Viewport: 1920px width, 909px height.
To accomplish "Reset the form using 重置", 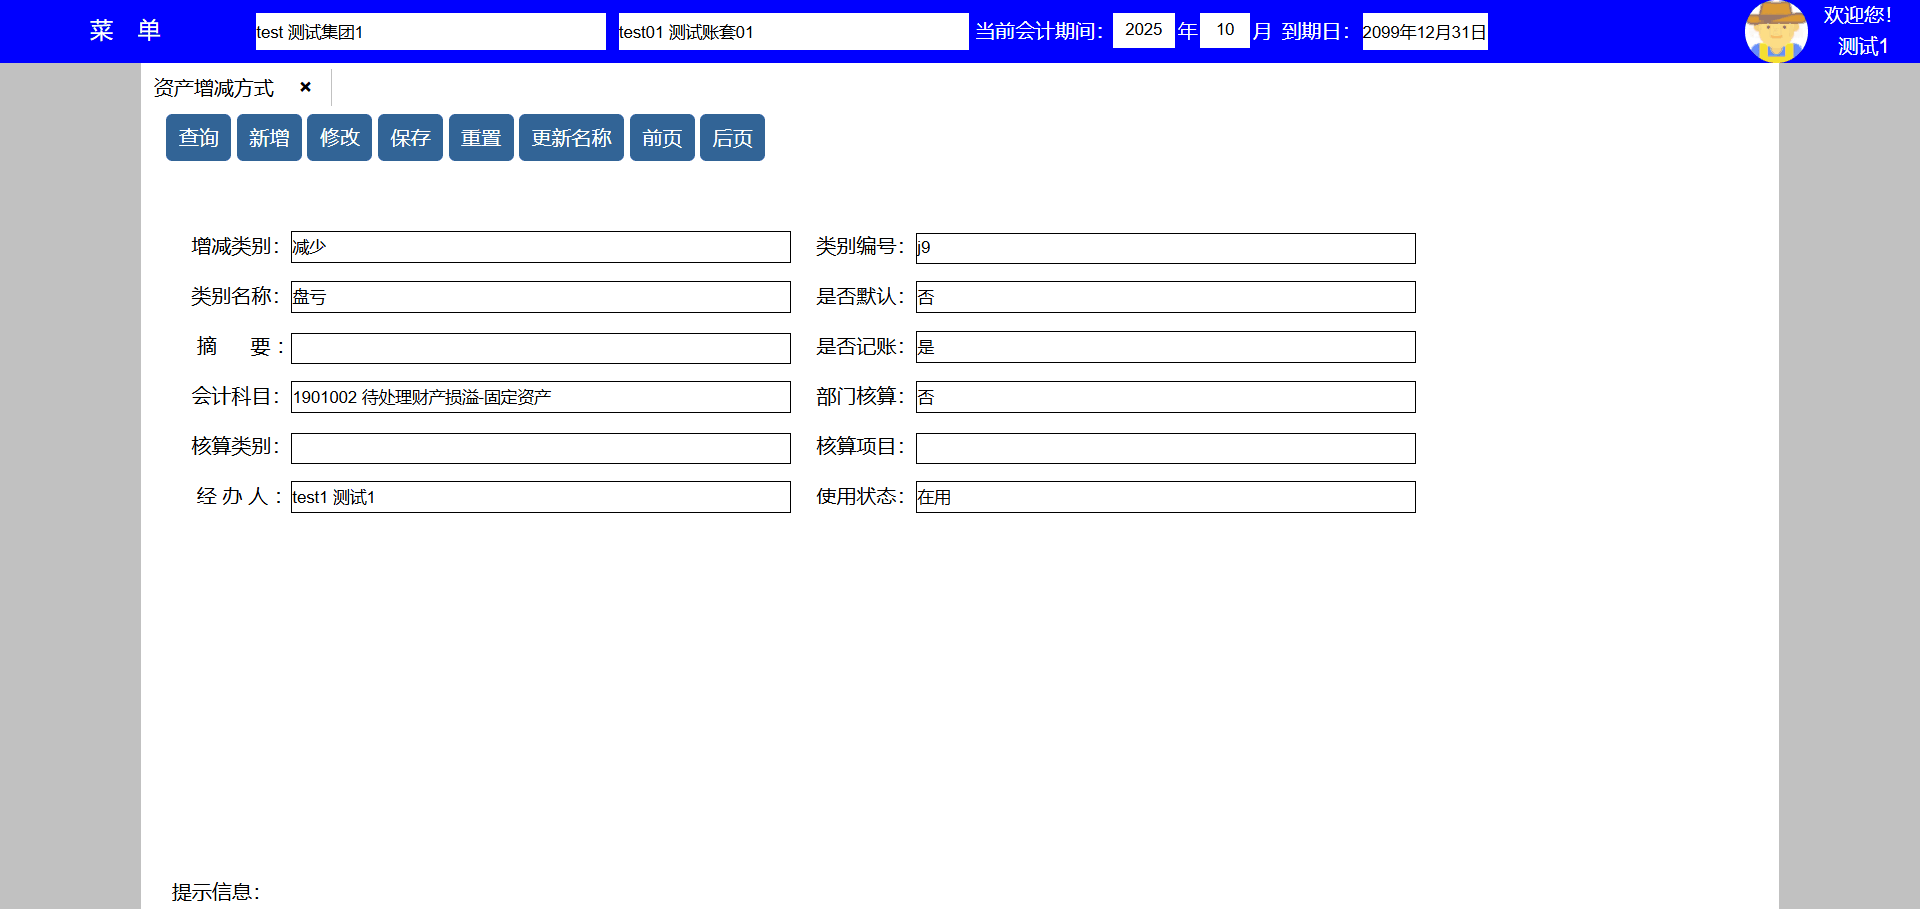I will (x=481, y=137).
